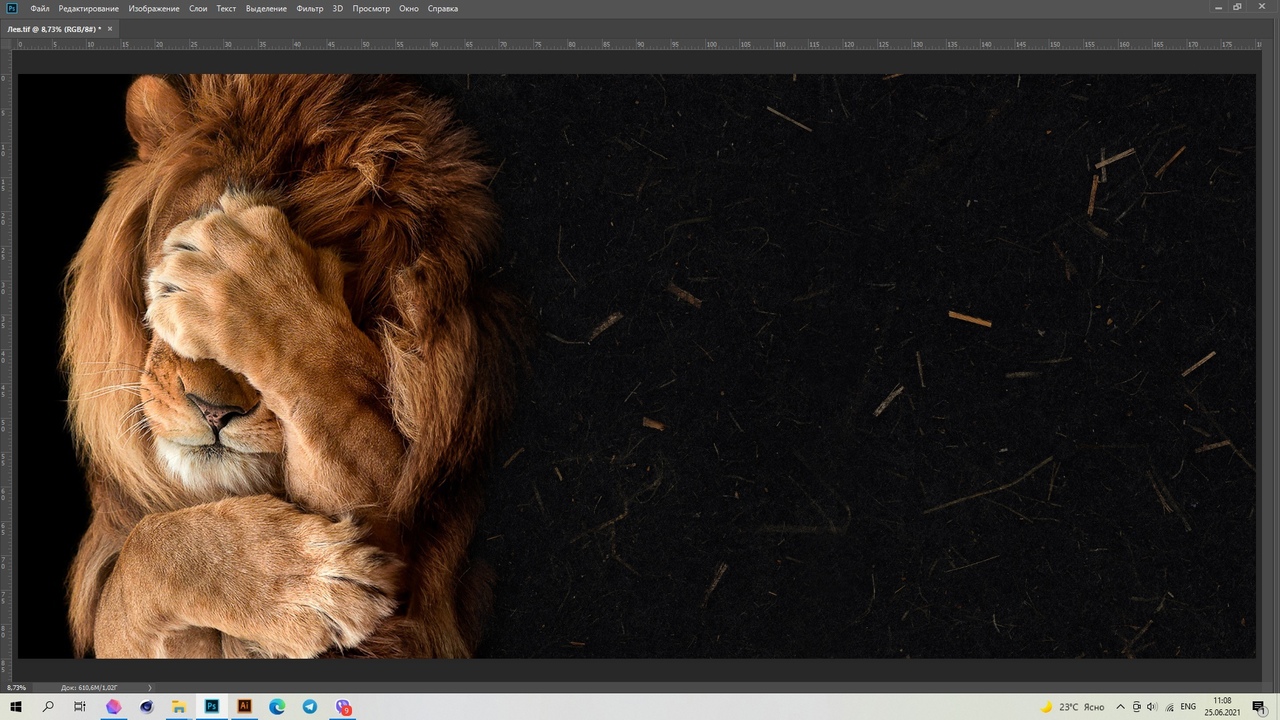1280x720 pixels.
Task: Switch to Illustrator on the taskbar
Action: click(x=245, y=707)
